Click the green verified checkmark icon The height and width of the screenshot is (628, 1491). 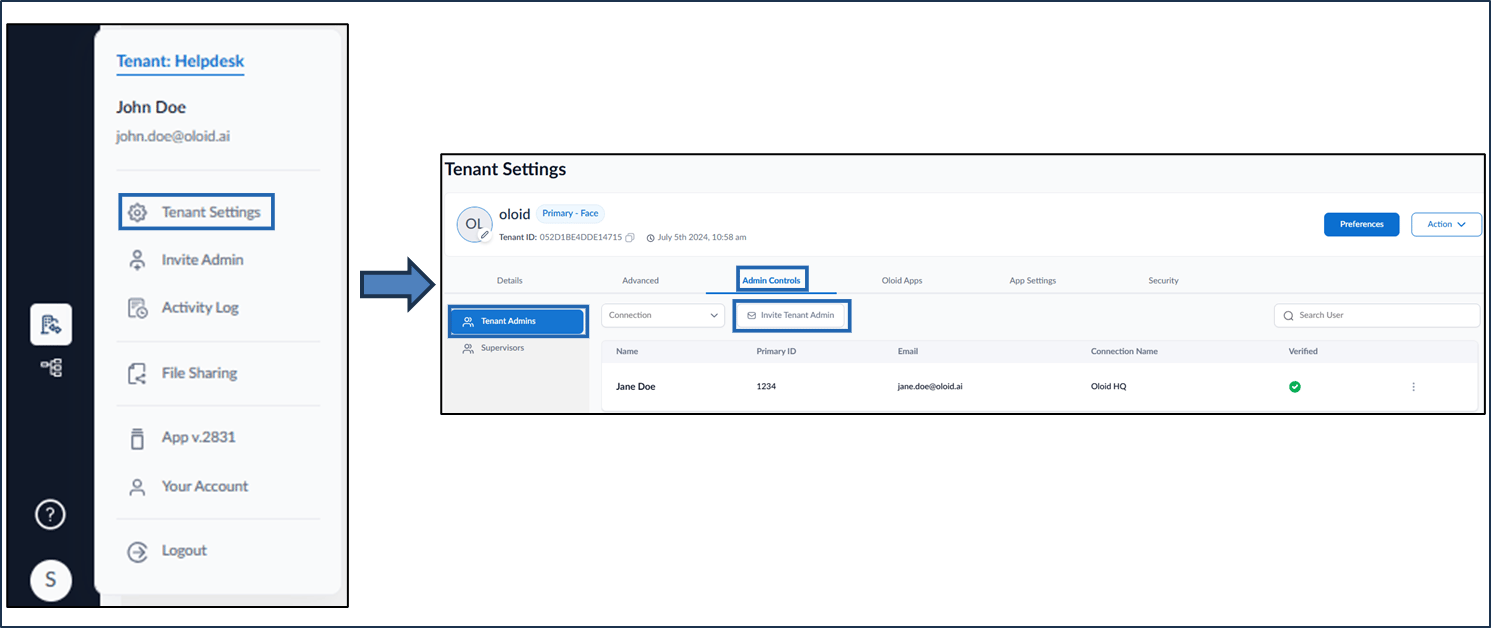pos(1295,387)
